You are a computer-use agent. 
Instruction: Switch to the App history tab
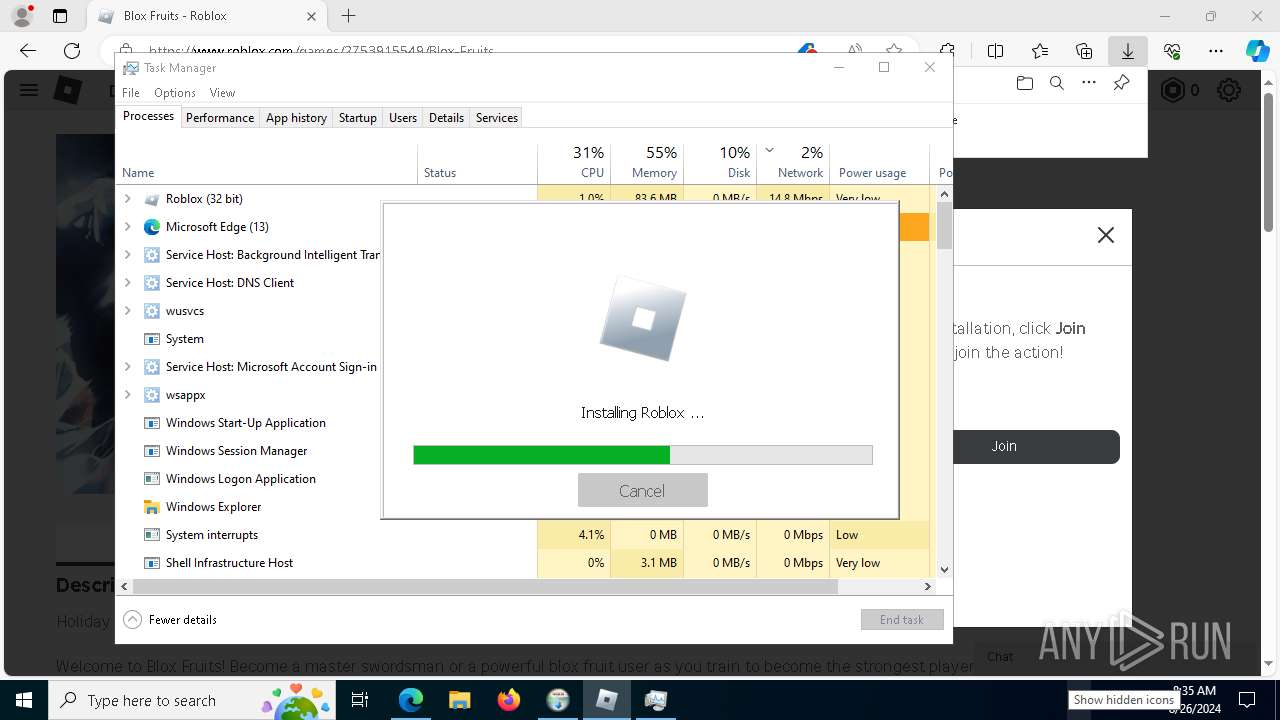click(296, 117)
